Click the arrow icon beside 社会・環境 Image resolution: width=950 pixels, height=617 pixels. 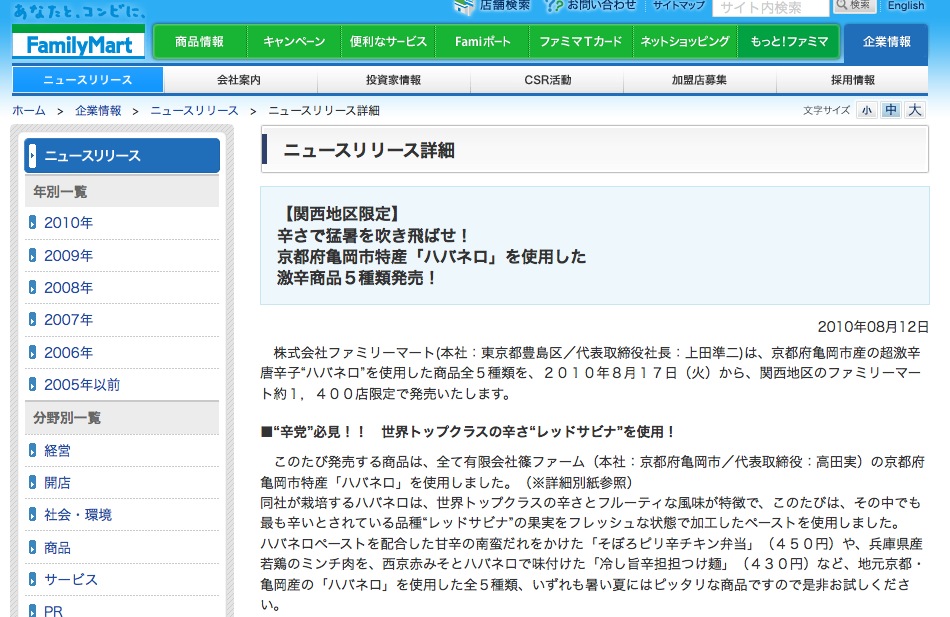(33, 515)
